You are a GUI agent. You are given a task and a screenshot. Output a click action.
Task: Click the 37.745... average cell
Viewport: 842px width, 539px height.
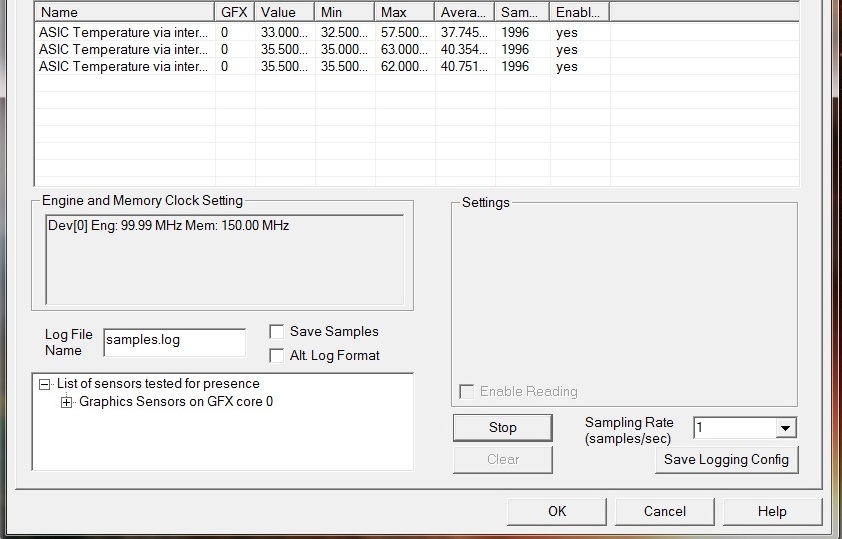point(464,32)
